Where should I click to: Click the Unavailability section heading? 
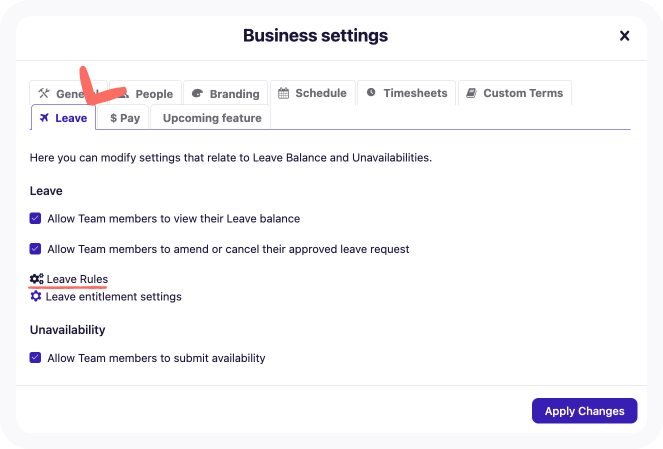(x=68, y=330)
